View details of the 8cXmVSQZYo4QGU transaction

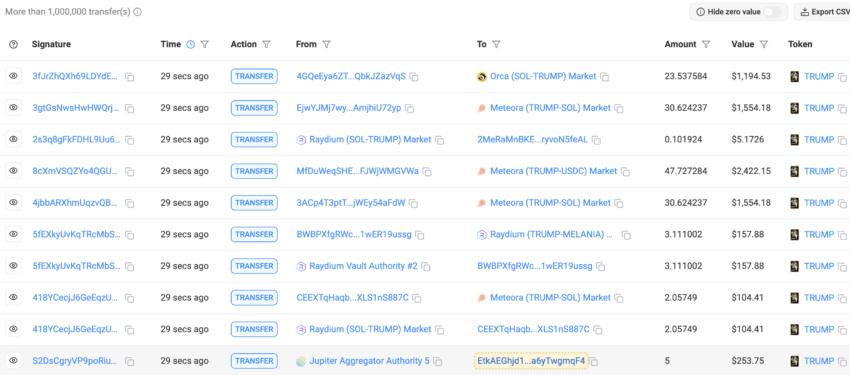click(x=14, y=171)
